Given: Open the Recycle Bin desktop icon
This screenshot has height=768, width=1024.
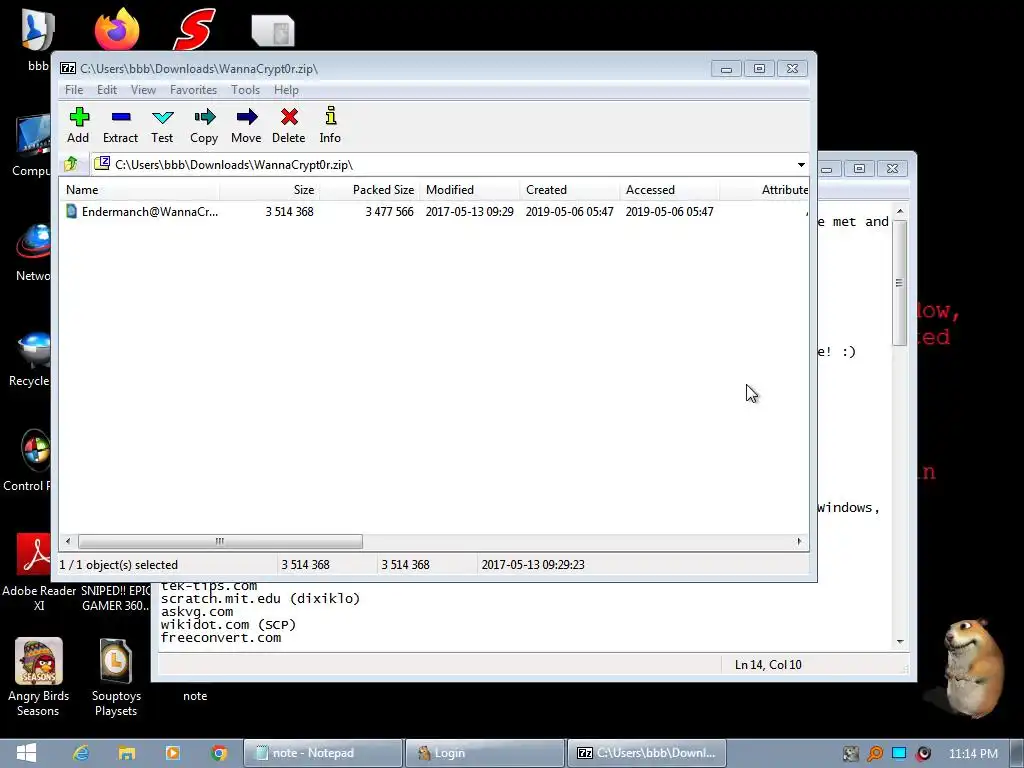Looking at the screenshot, I should (x=29, y=359).
